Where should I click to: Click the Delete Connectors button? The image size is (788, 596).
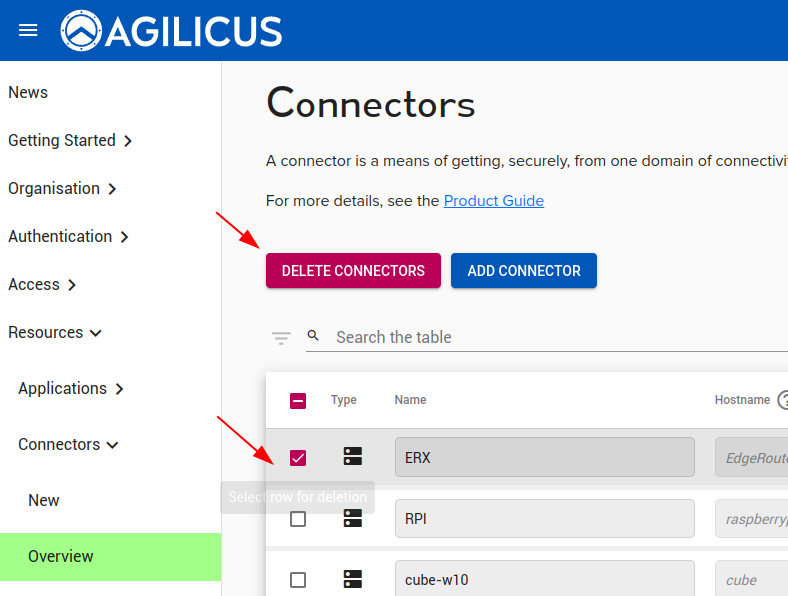[x=353, y=271]
